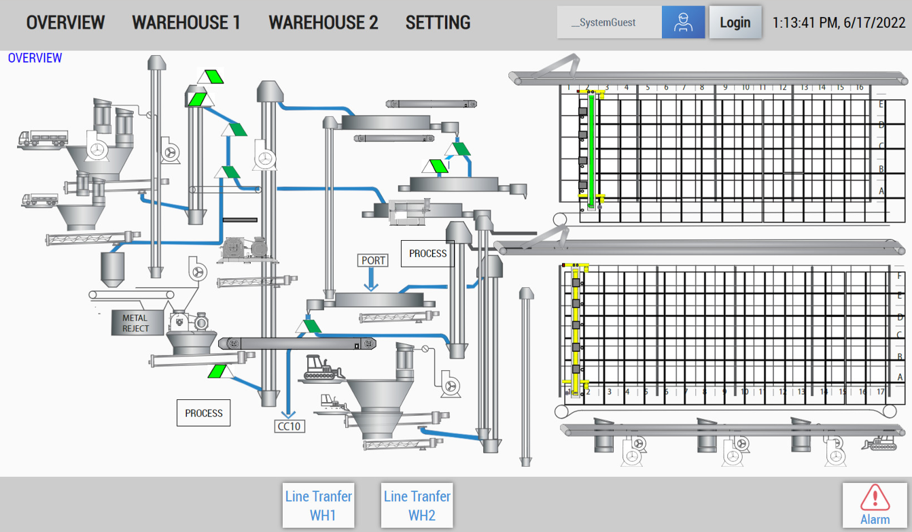Viewport: 912px width, 532px height.
Task: Click the bulldozer icon at bottom-right conveyor
Action: click(x=888, y=442)
